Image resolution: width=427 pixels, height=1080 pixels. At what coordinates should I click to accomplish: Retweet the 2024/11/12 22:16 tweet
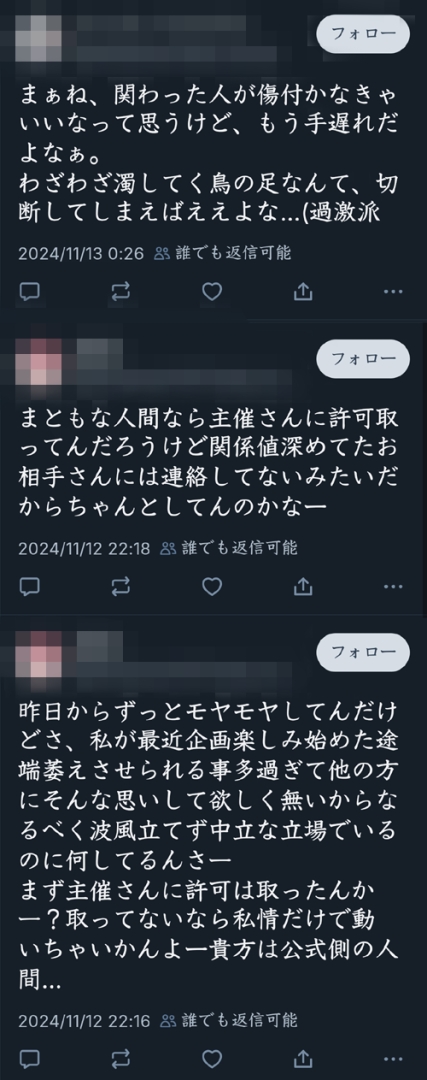[x=121, y=1059]
